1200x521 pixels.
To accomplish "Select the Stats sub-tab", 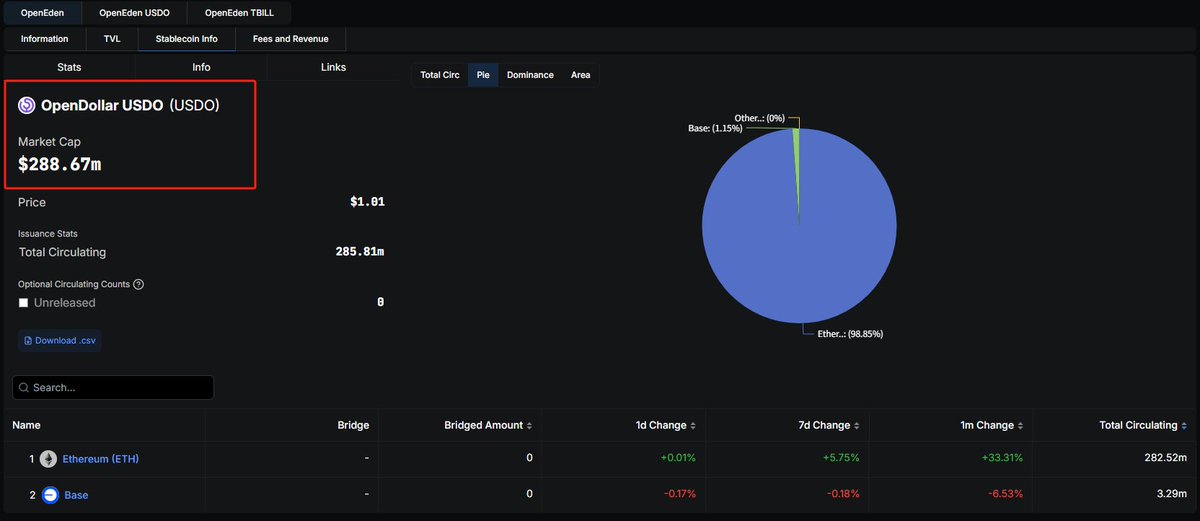I will 69,67.
